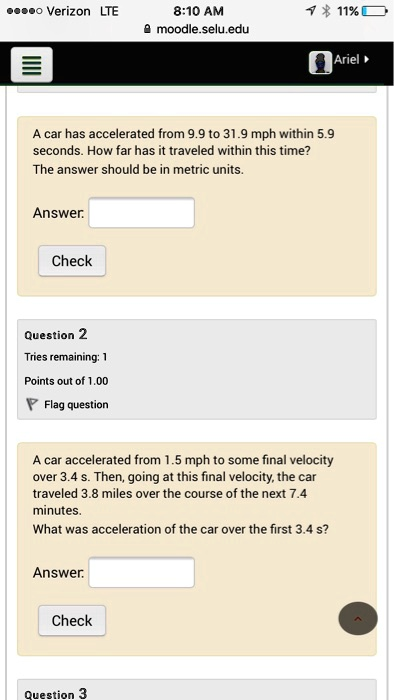
Task: Click the Flag question link text
Action: (76, 404)
